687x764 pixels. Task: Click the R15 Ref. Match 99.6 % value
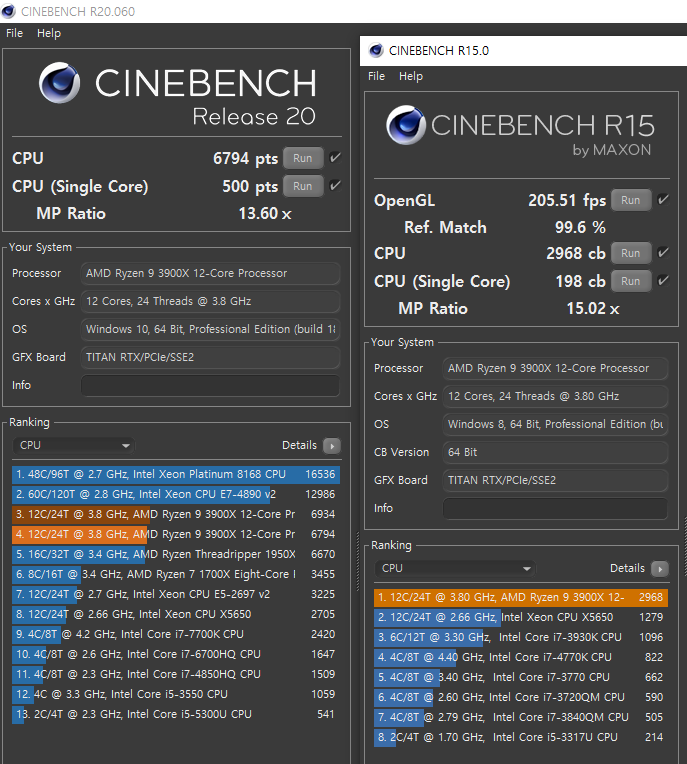tap(580, 227)
